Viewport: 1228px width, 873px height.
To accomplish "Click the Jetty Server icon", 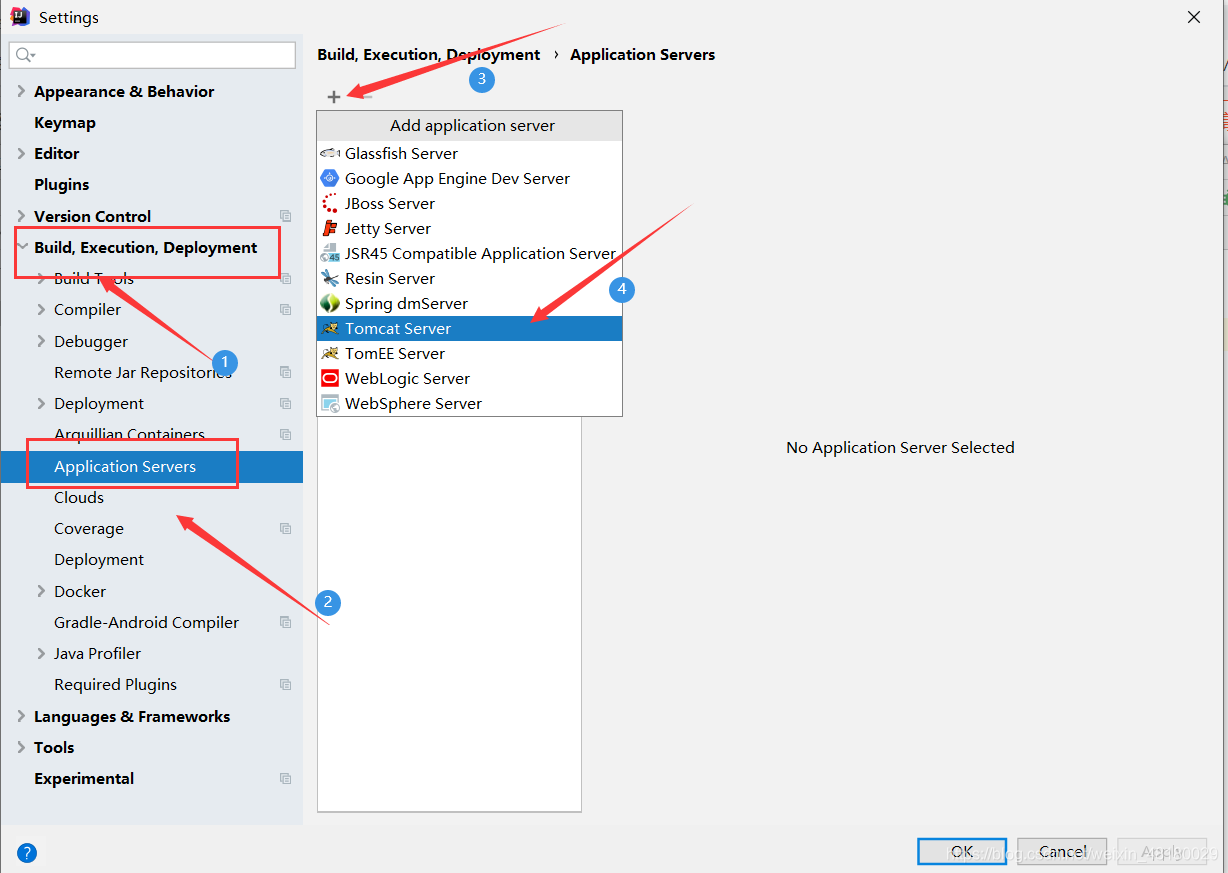I will tap(330, 228).
